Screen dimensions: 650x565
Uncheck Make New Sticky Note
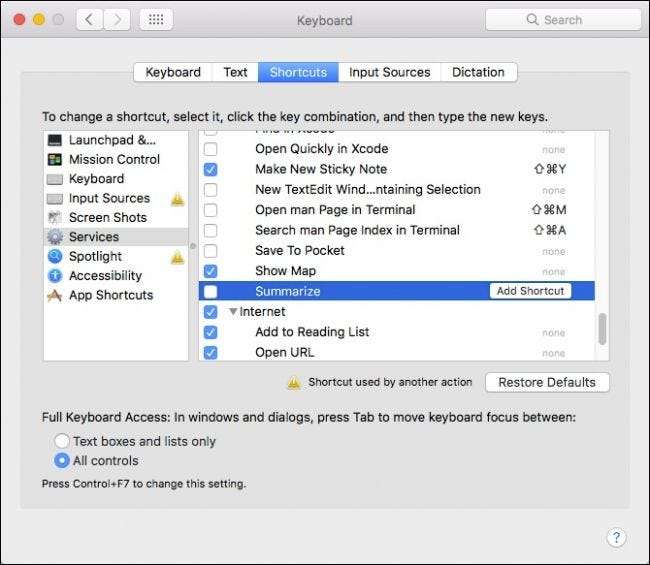(211, 169)
